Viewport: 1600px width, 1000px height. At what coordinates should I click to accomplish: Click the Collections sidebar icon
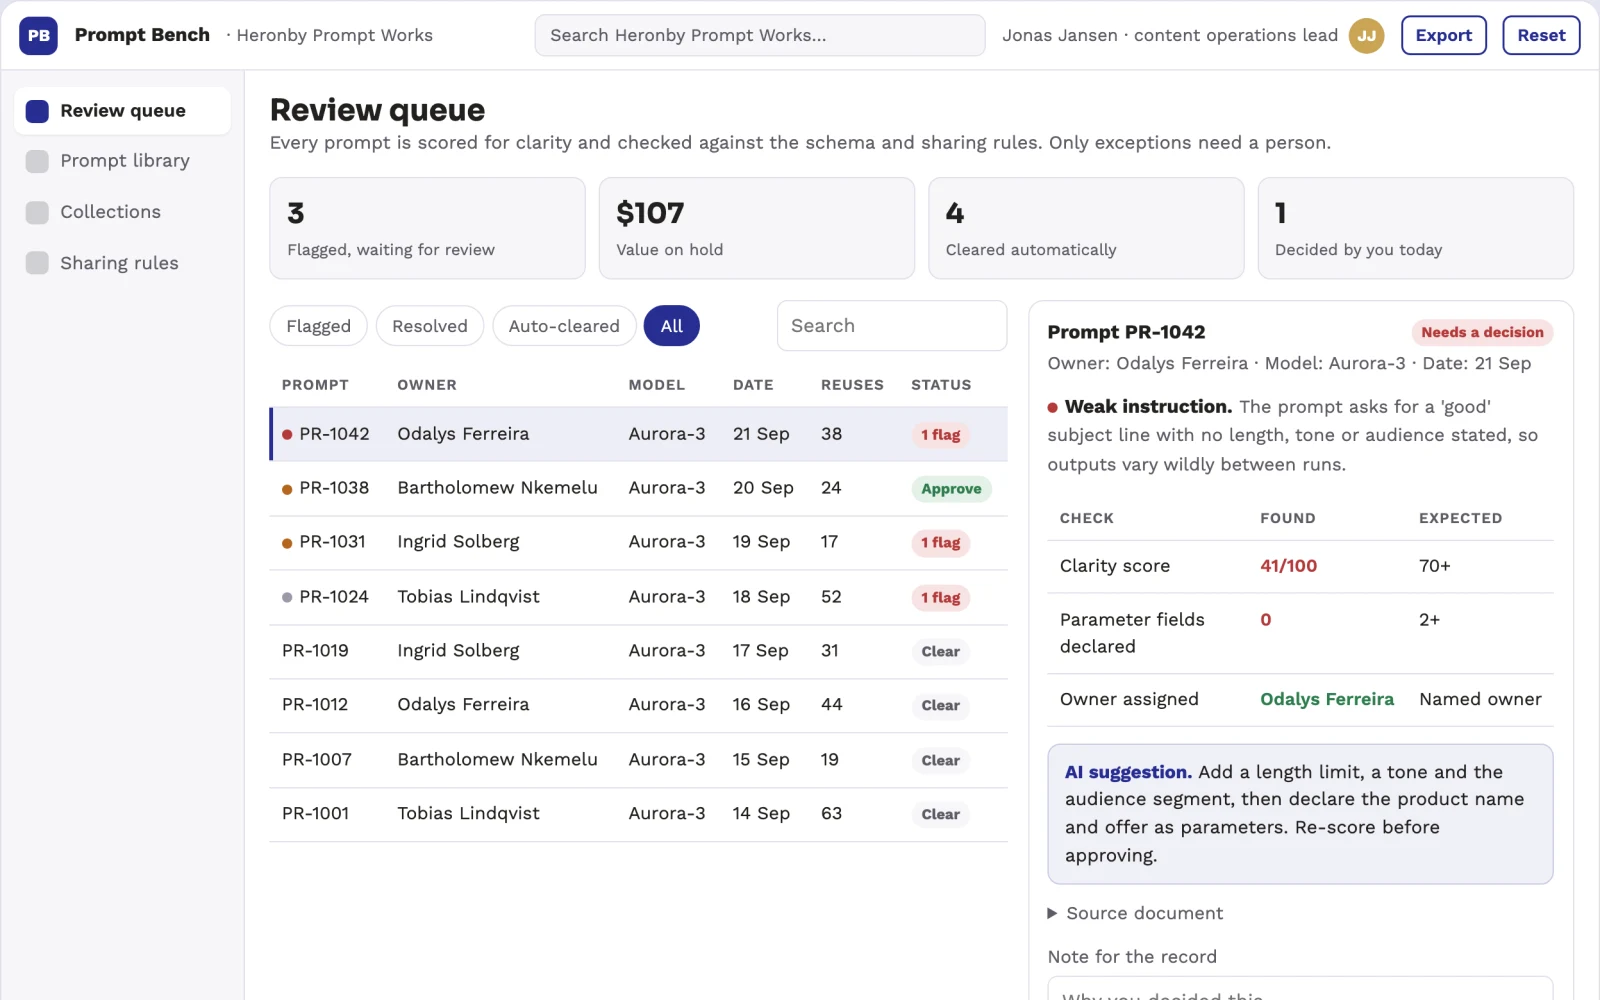37,212
